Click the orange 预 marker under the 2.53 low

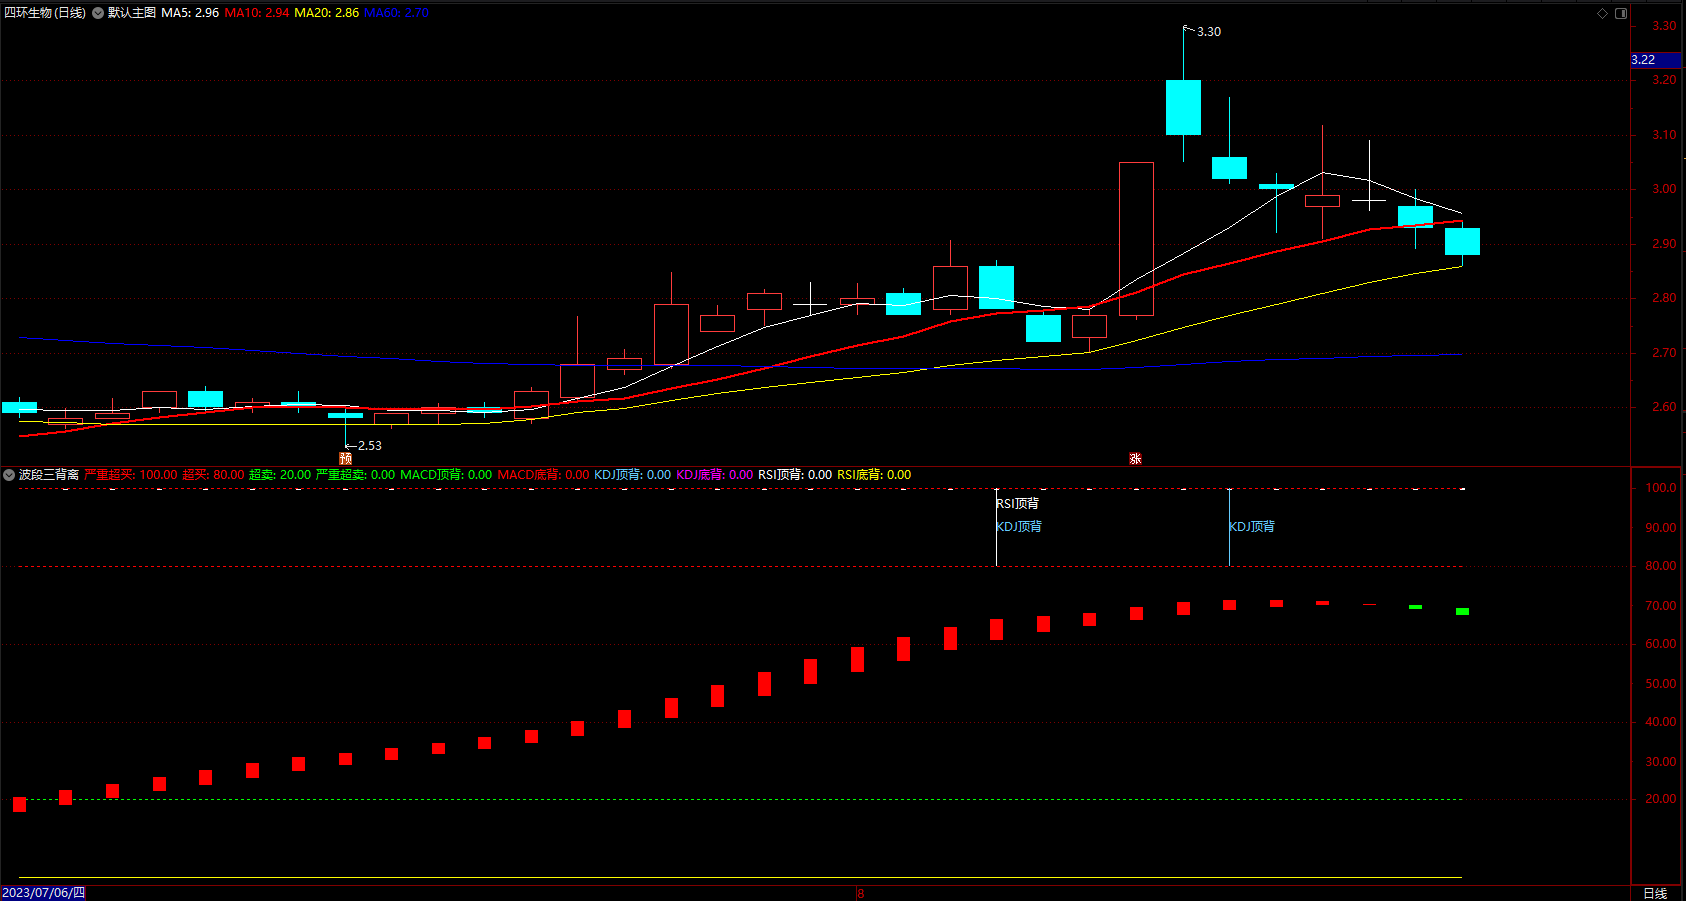[345, 458]
